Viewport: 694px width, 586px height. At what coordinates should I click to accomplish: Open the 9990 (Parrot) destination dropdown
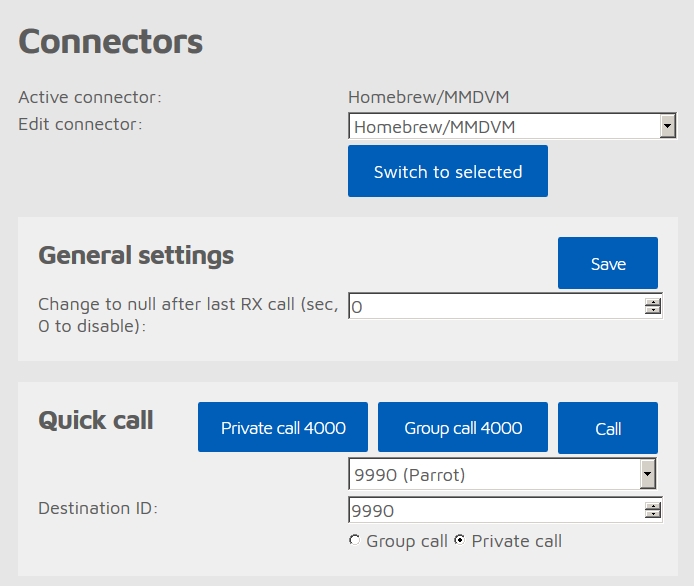(502, 474)
